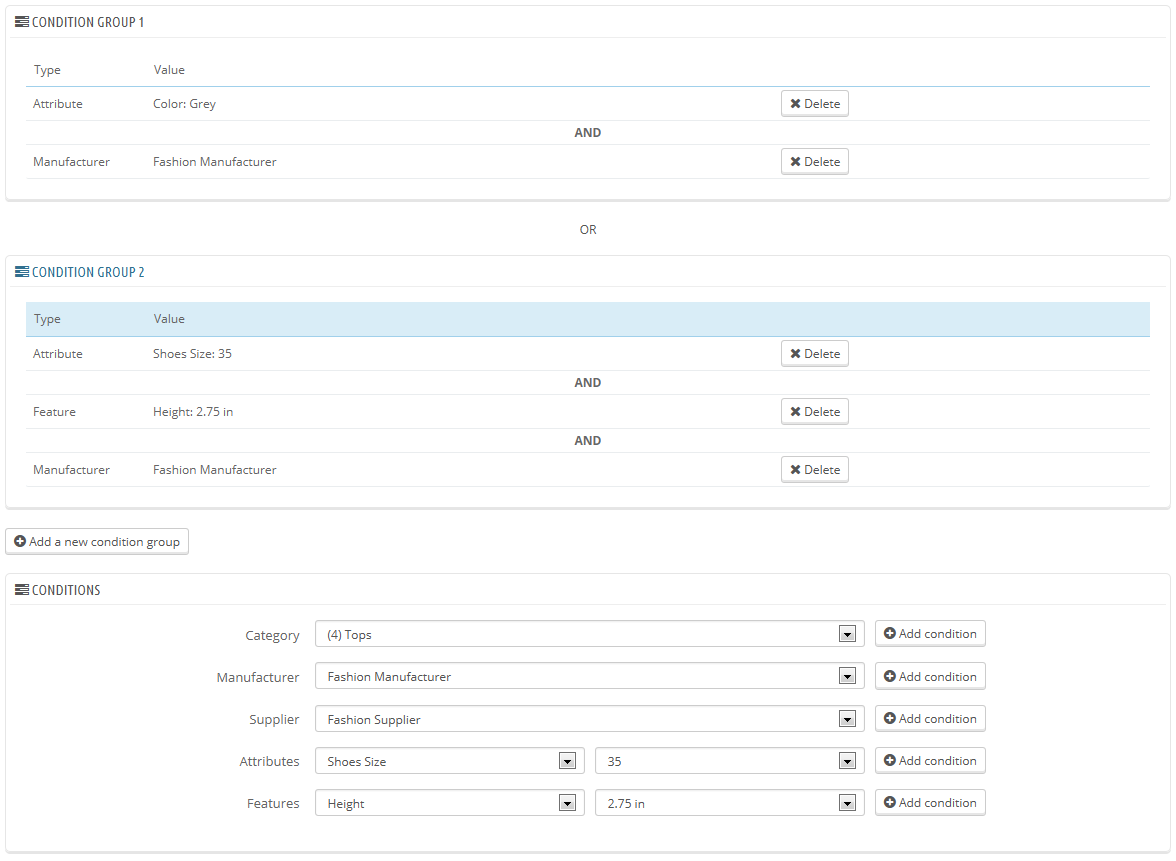Click the plus icon on Category's Add condition button

coord(890,633)
